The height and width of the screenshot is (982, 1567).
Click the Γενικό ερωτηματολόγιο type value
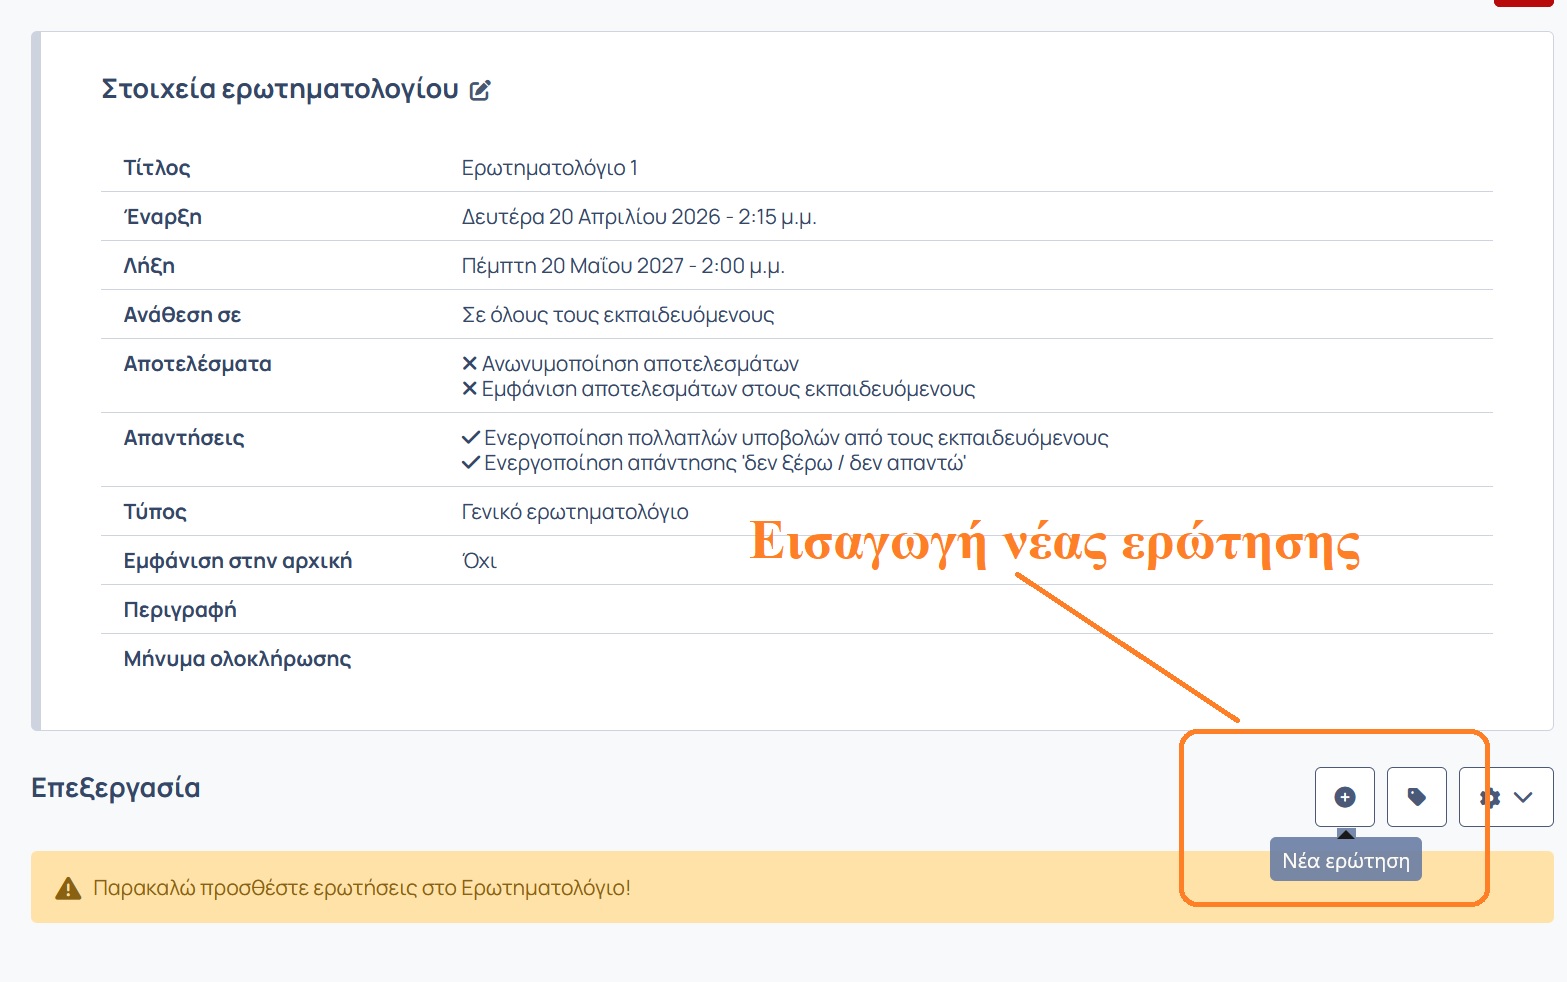pos(574,512)
